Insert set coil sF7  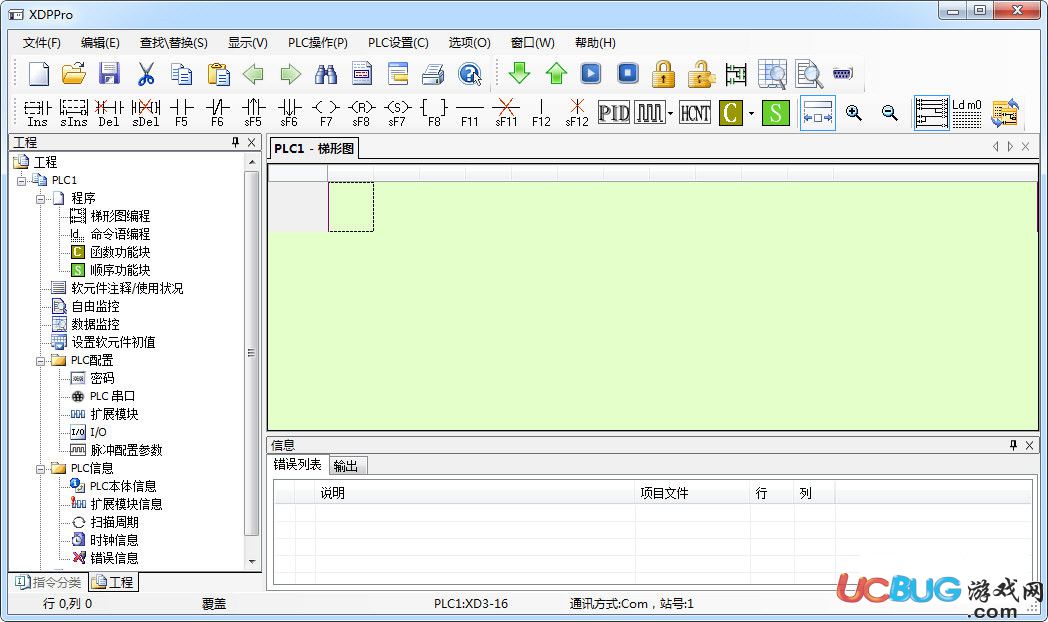pyautogui.click(x=397, y=113)
